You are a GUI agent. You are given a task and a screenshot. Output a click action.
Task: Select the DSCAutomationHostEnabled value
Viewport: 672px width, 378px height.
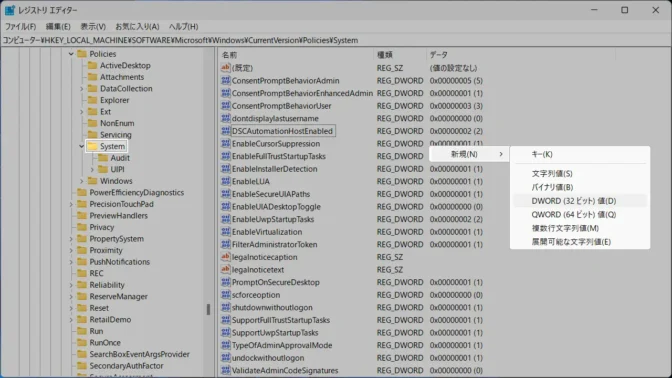282,131
